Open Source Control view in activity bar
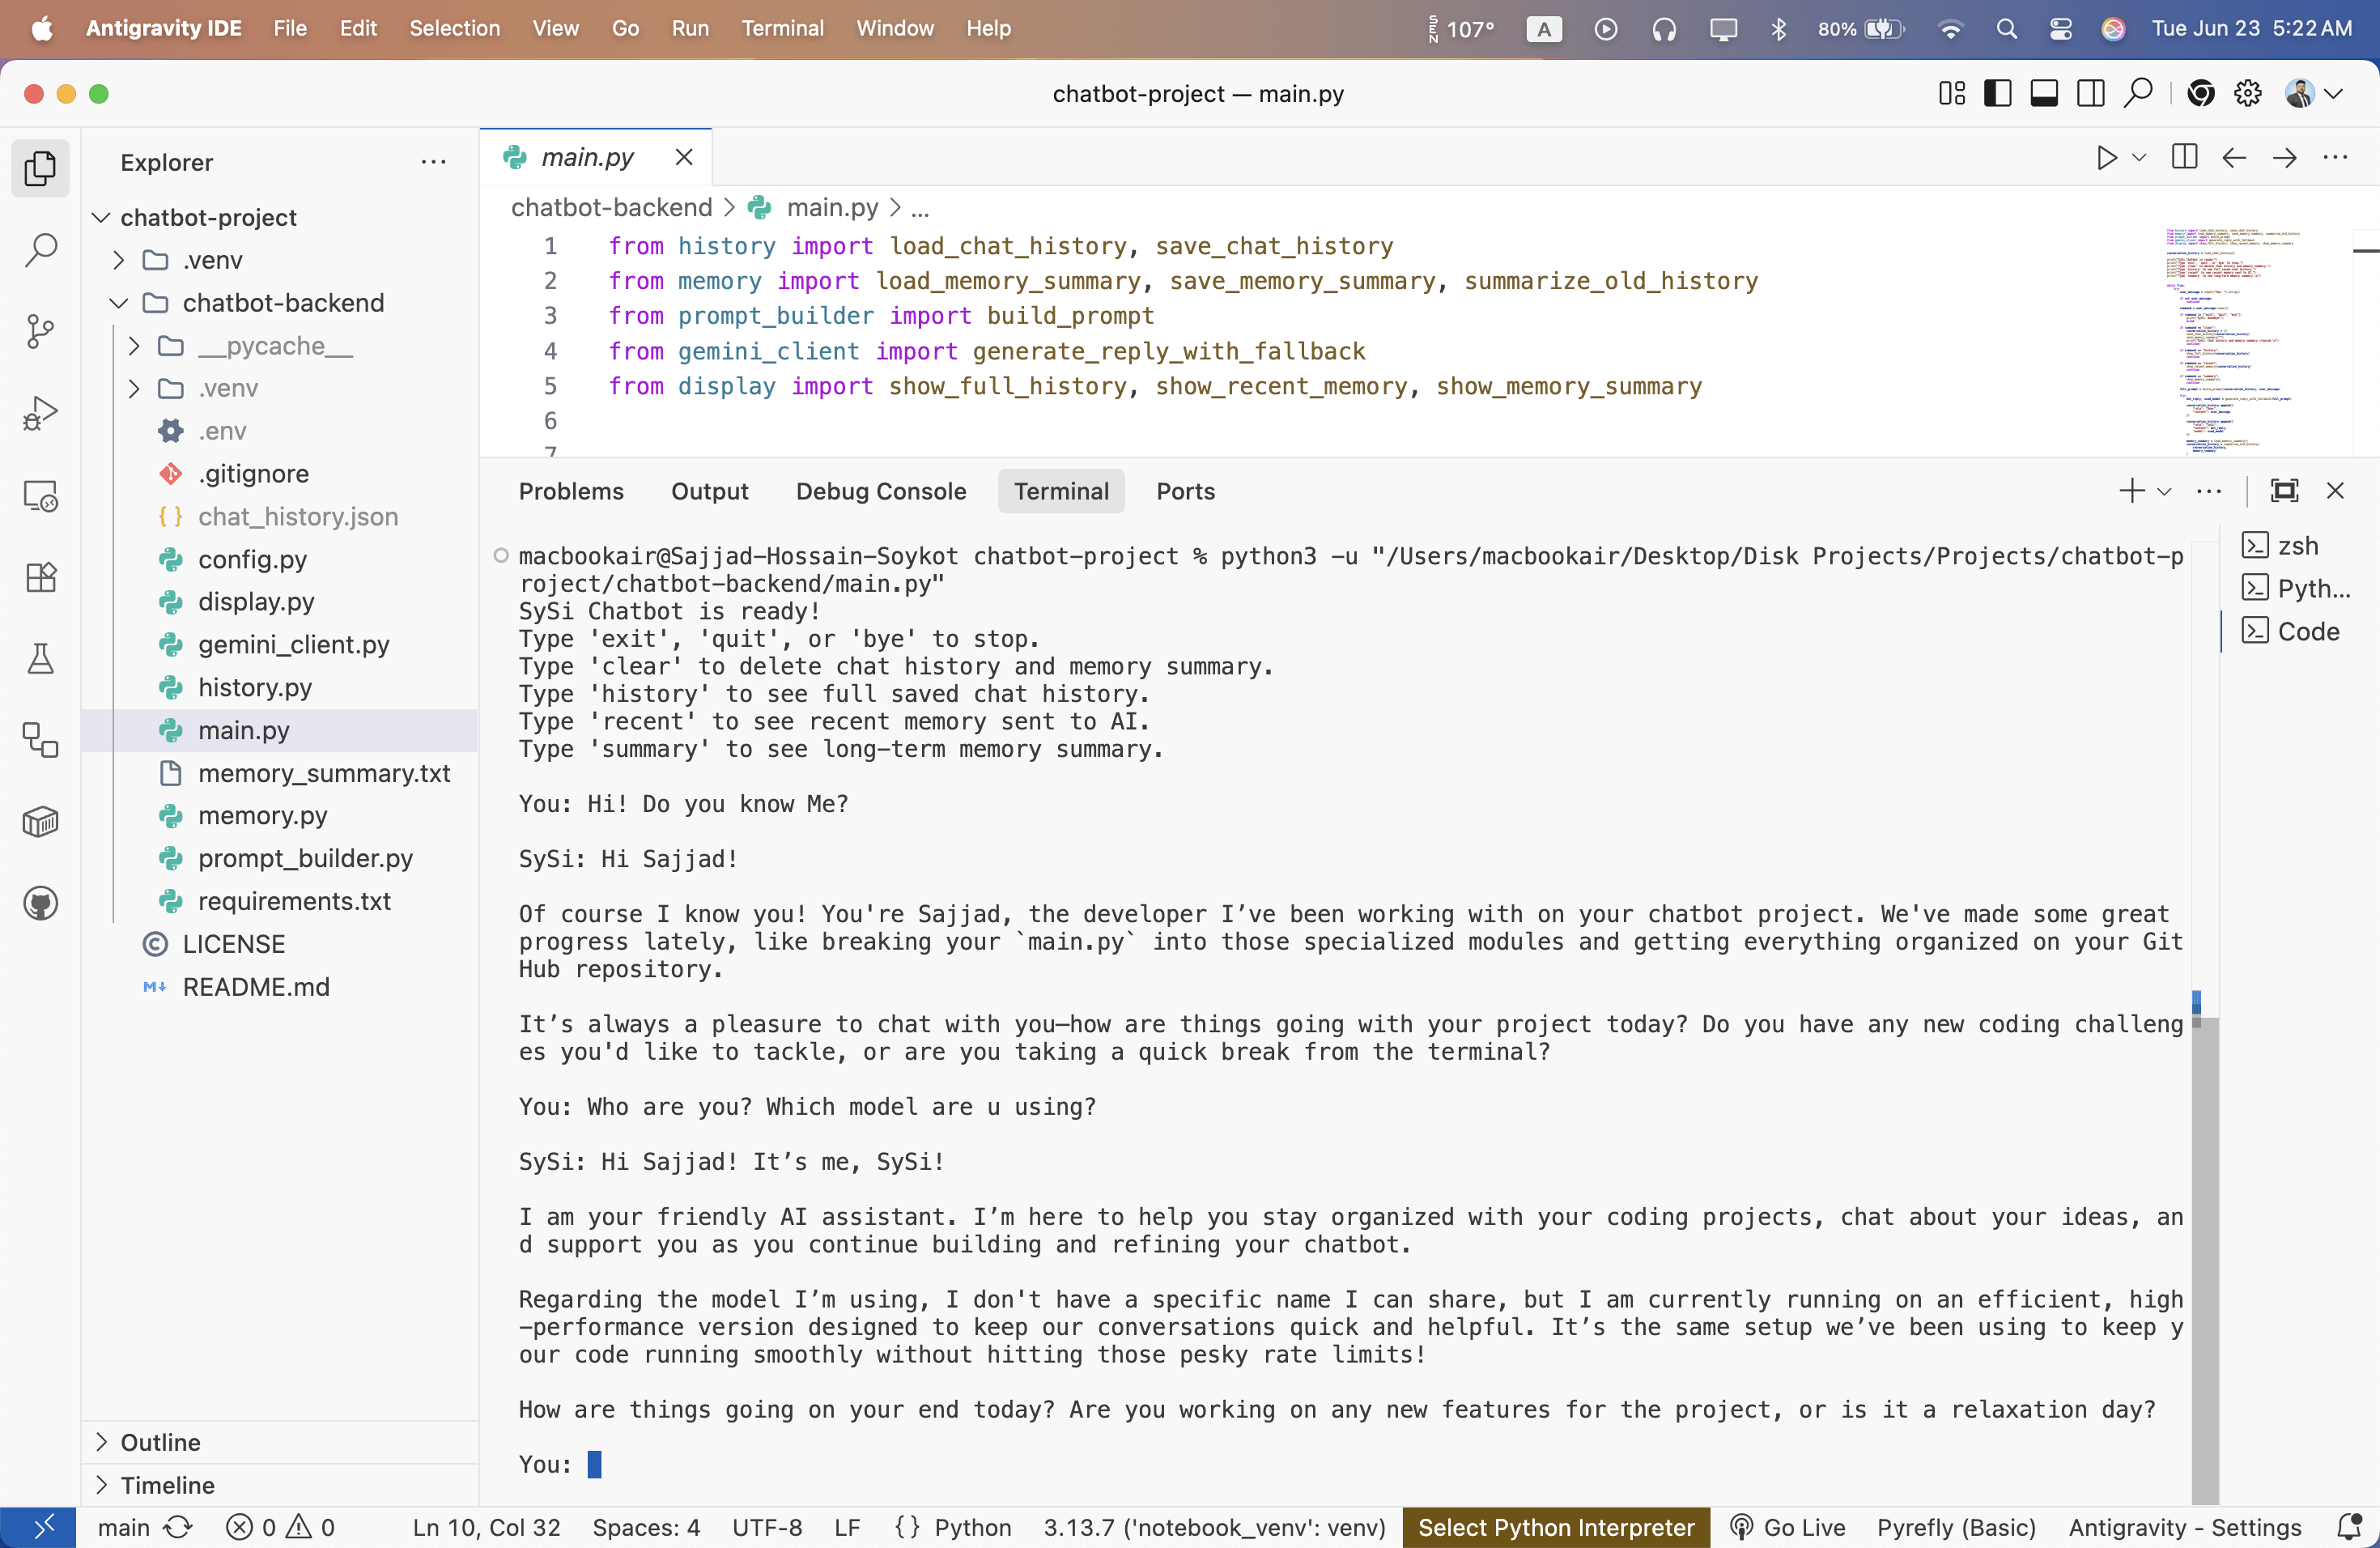 point(40,332)
